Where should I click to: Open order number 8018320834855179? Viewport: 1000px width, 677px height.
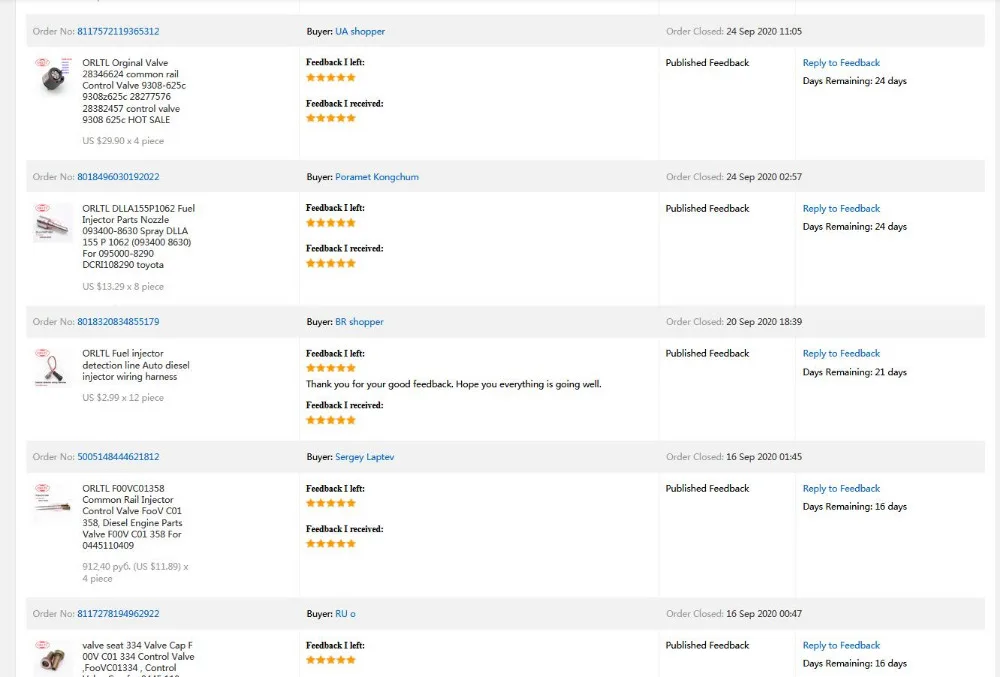[118, 322]
